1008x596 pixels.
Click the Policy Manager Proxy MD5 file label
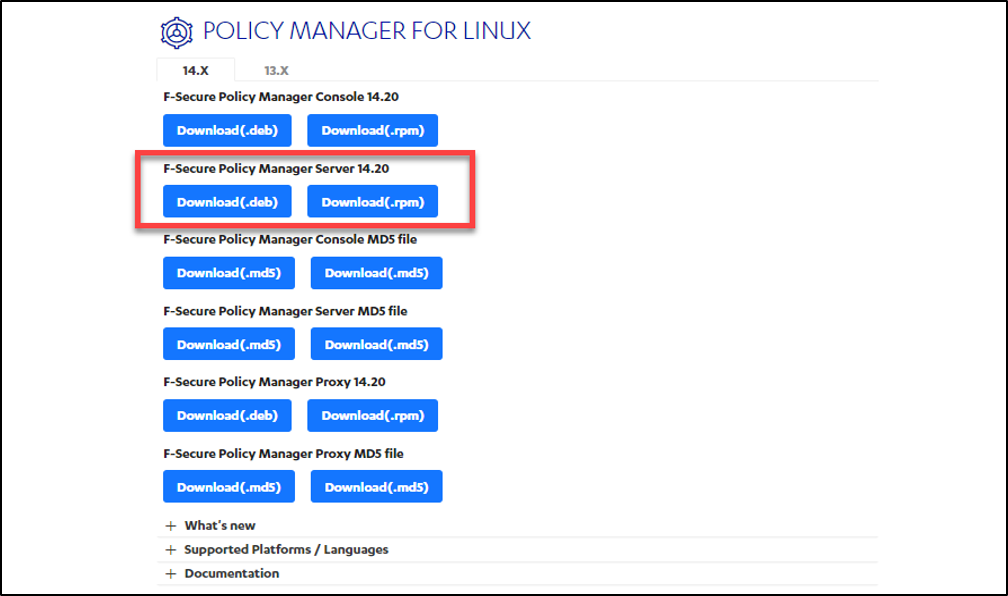pos(284,454)
